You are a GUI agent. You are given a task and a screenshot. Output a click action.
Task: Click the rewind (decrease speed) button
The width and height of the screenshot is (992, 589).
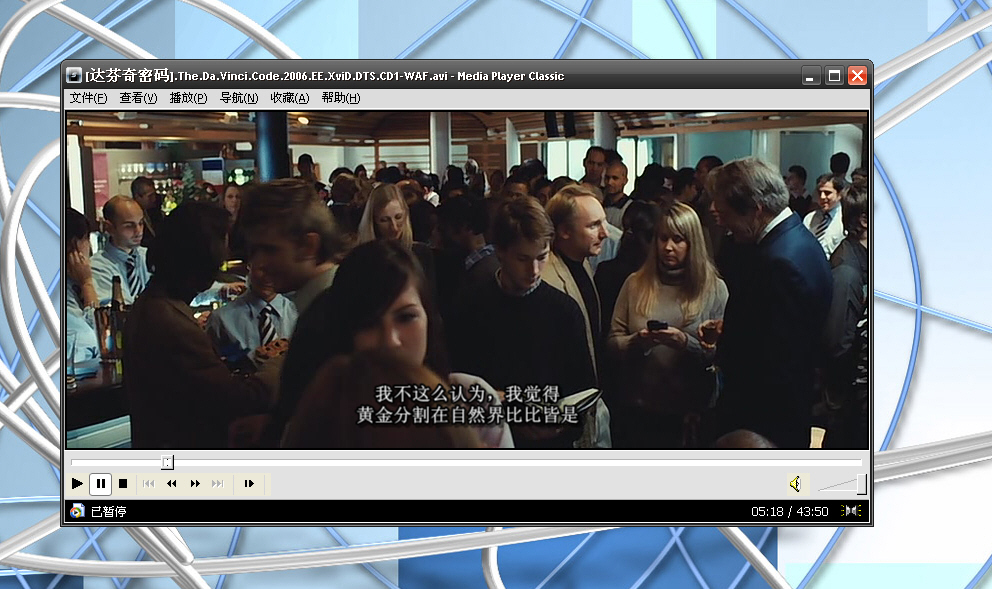pyautogui.click(x=171, y=484)
